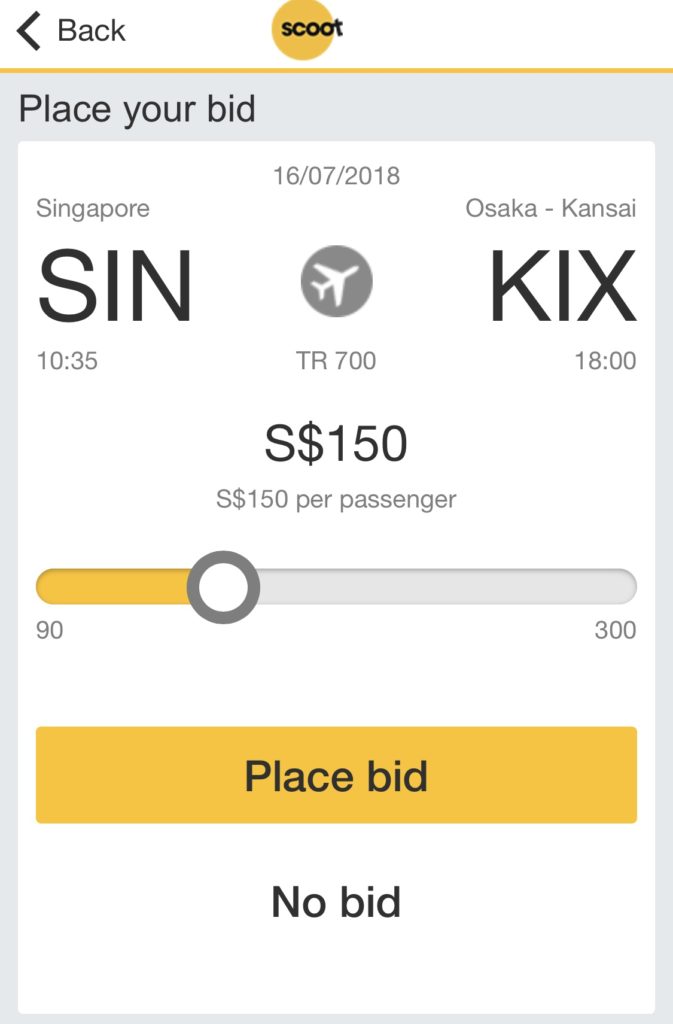Tap the 10:35 departure time

(67, 361)
